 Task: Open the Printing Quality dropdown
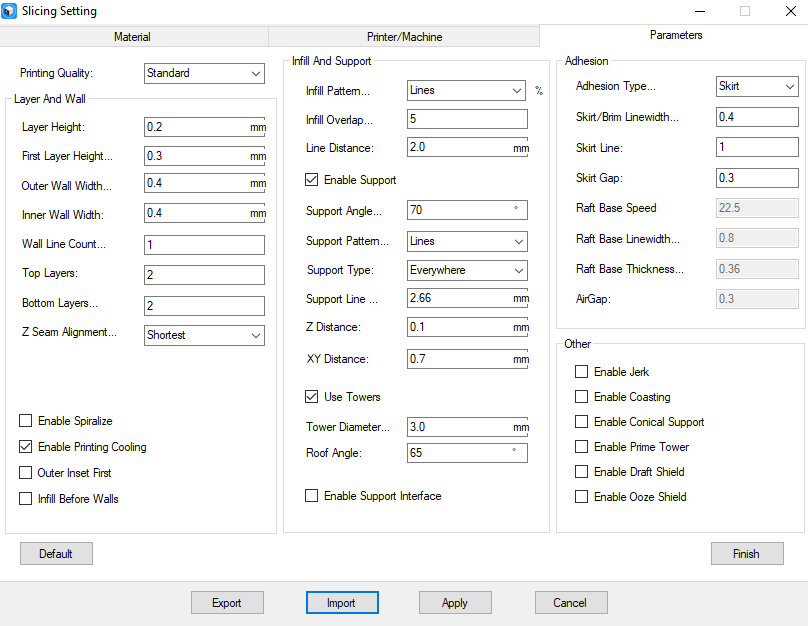point(204,73)
